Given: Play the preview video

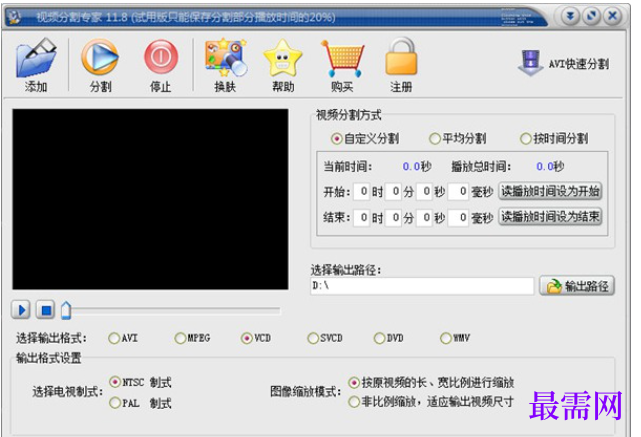Looking at the screenshot, I should click(21, 310).
